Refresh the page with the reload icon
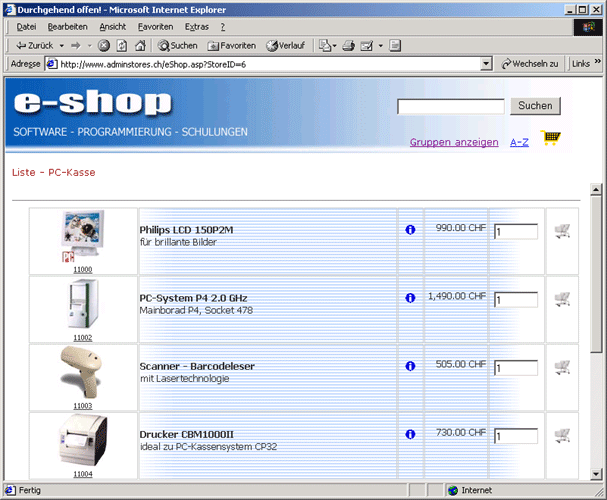 tap(122, 46)
